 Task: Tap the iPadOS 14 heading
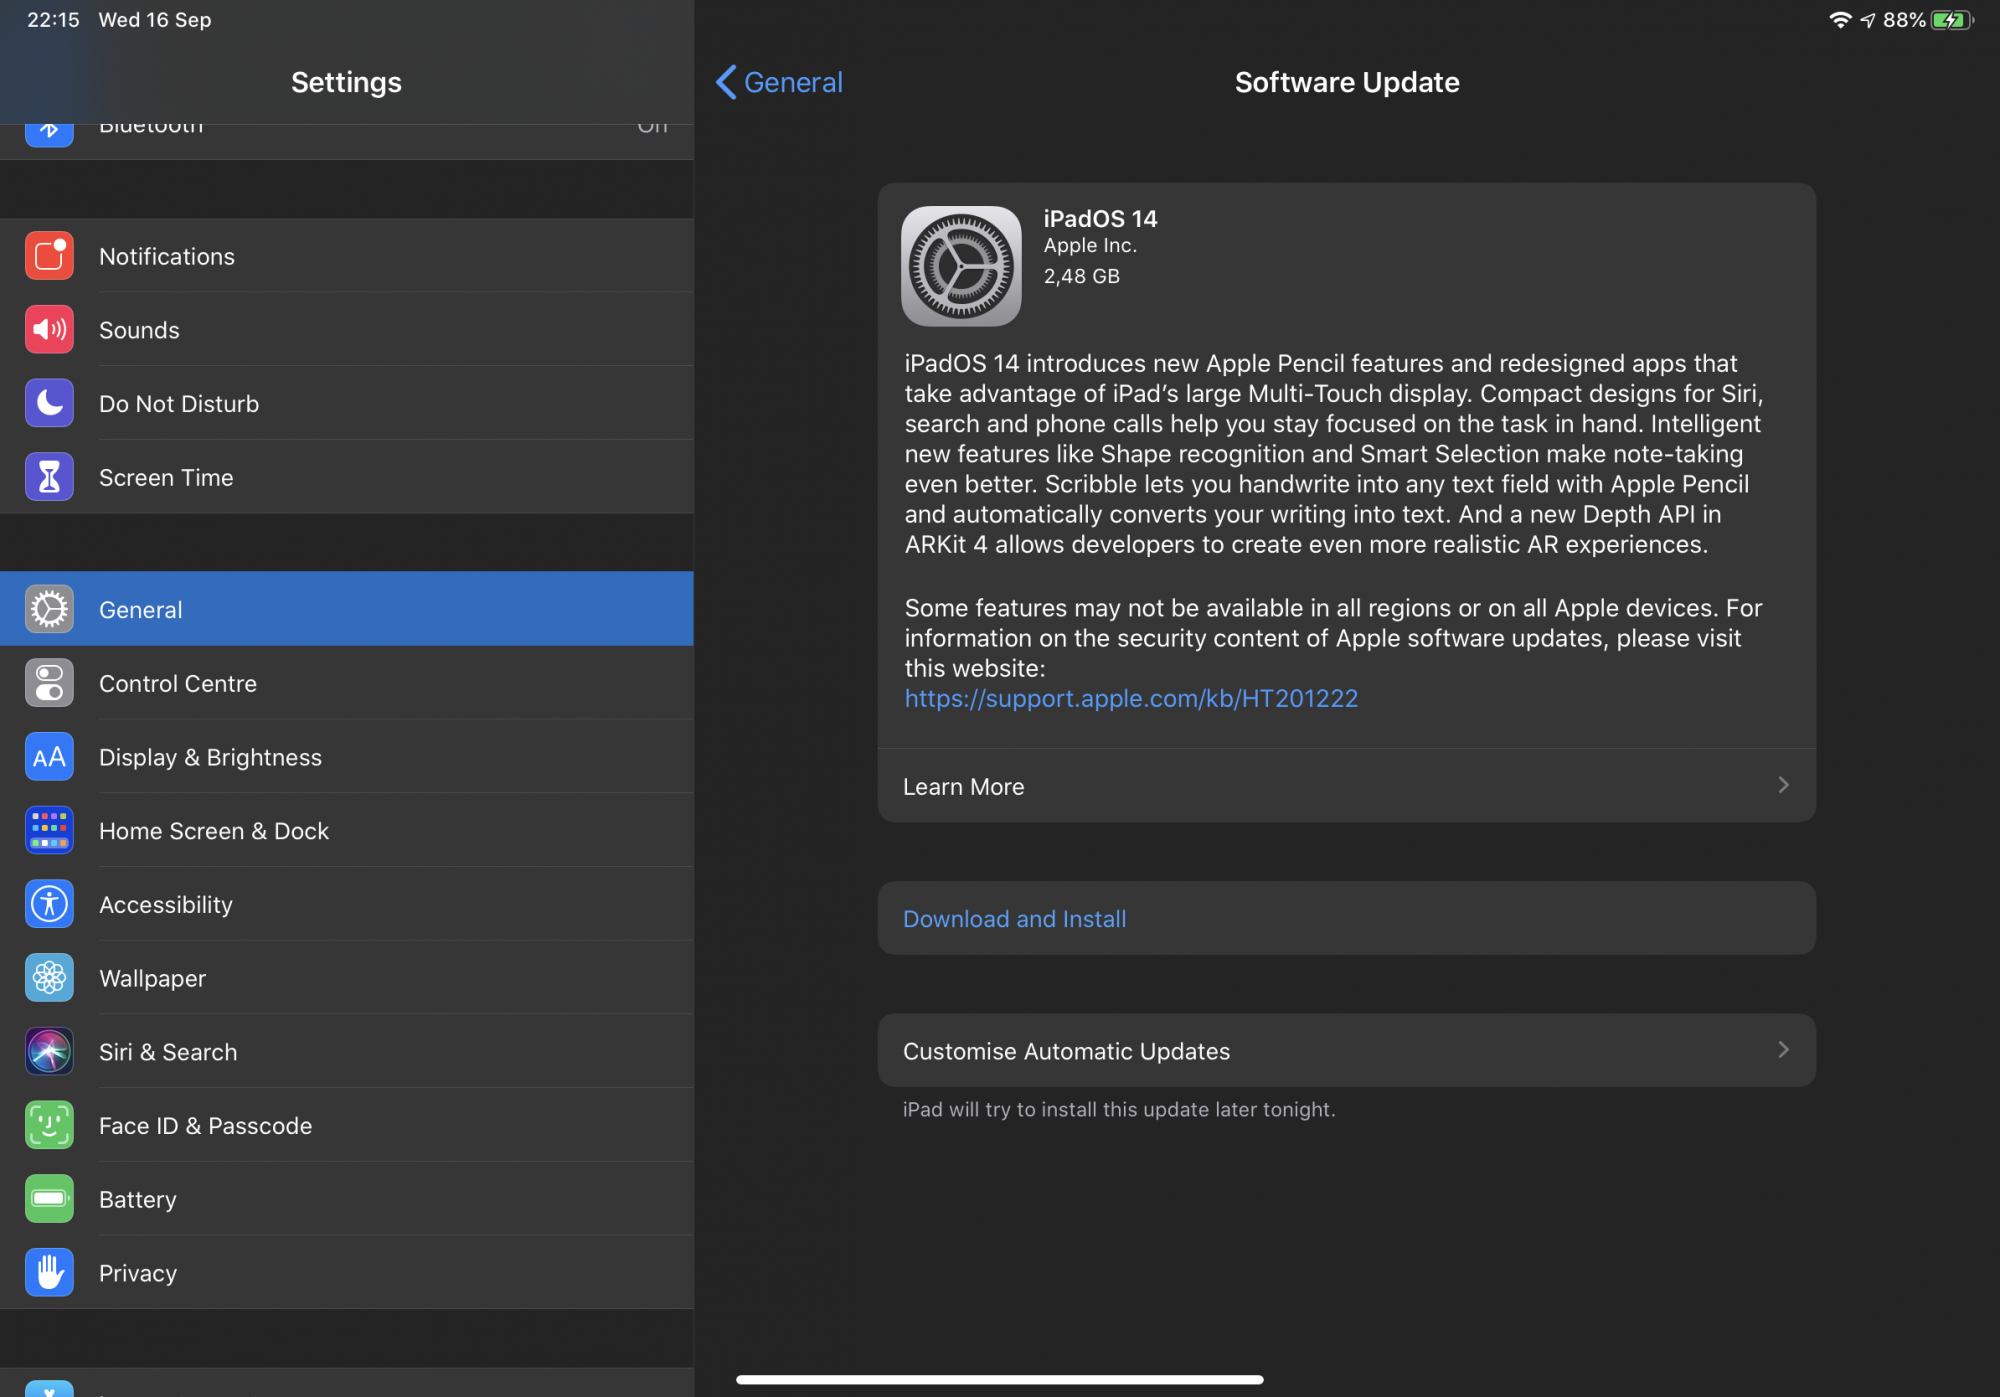1100,219
